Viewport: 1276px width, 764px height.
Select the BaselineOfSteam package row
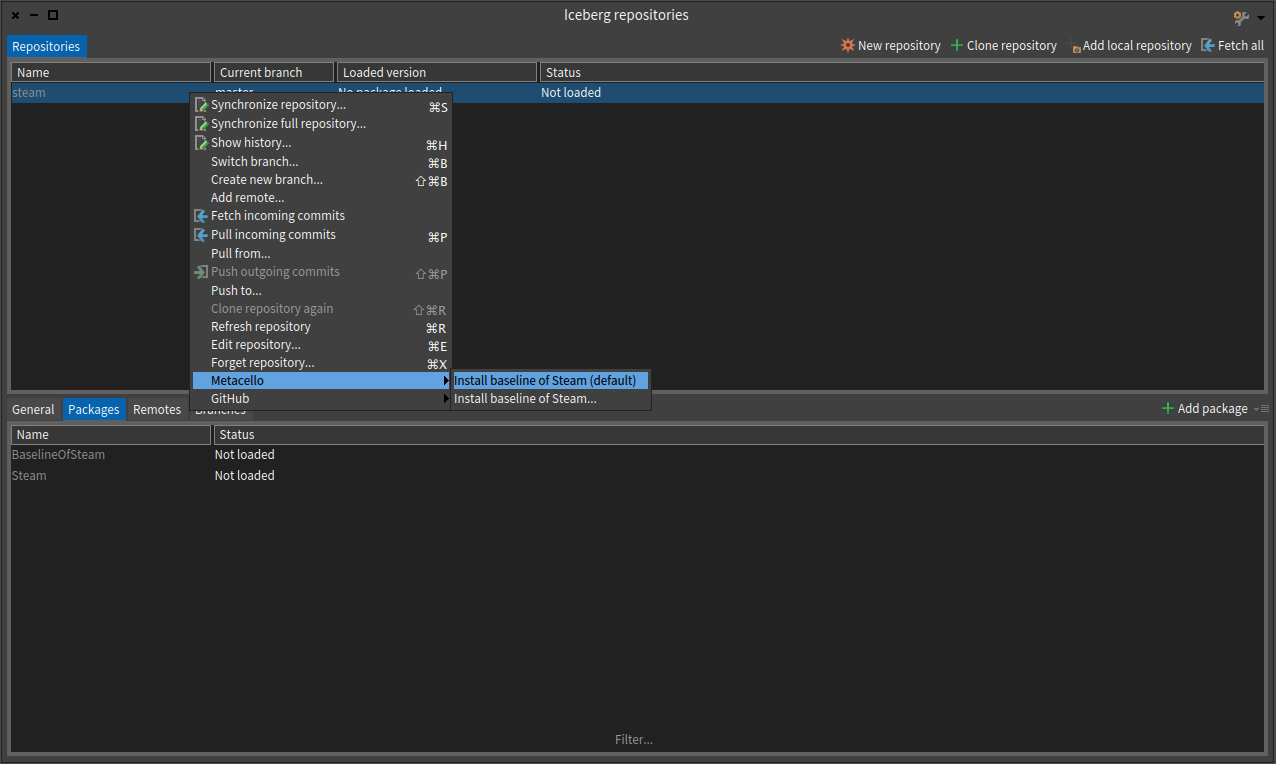tap(58, 455)
